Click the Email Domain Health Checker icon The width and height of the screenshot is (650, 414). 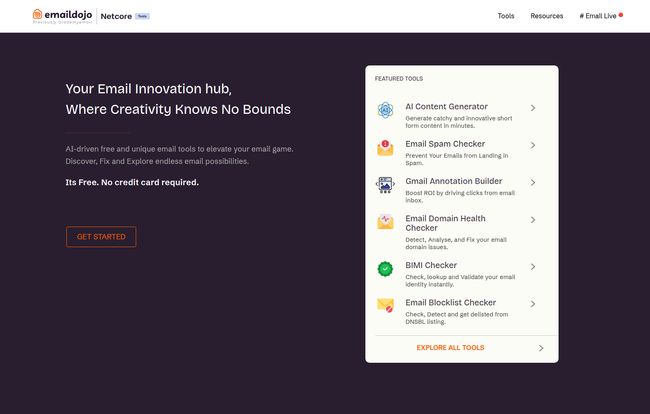(x=385, y=222)
